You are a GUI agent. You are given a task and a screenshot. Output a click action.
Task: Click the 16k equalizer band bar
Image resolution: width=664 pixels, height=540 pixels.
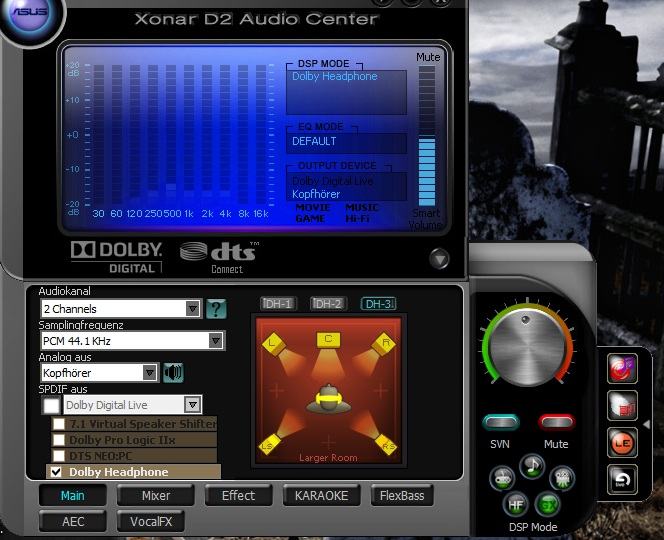pyautogui.click(x=261, y=135)
